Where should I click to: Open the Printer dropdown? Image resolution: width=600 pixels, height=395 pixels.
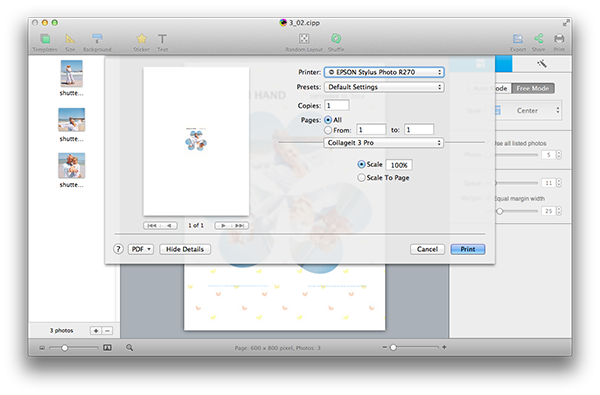click(x=384, y=72)
